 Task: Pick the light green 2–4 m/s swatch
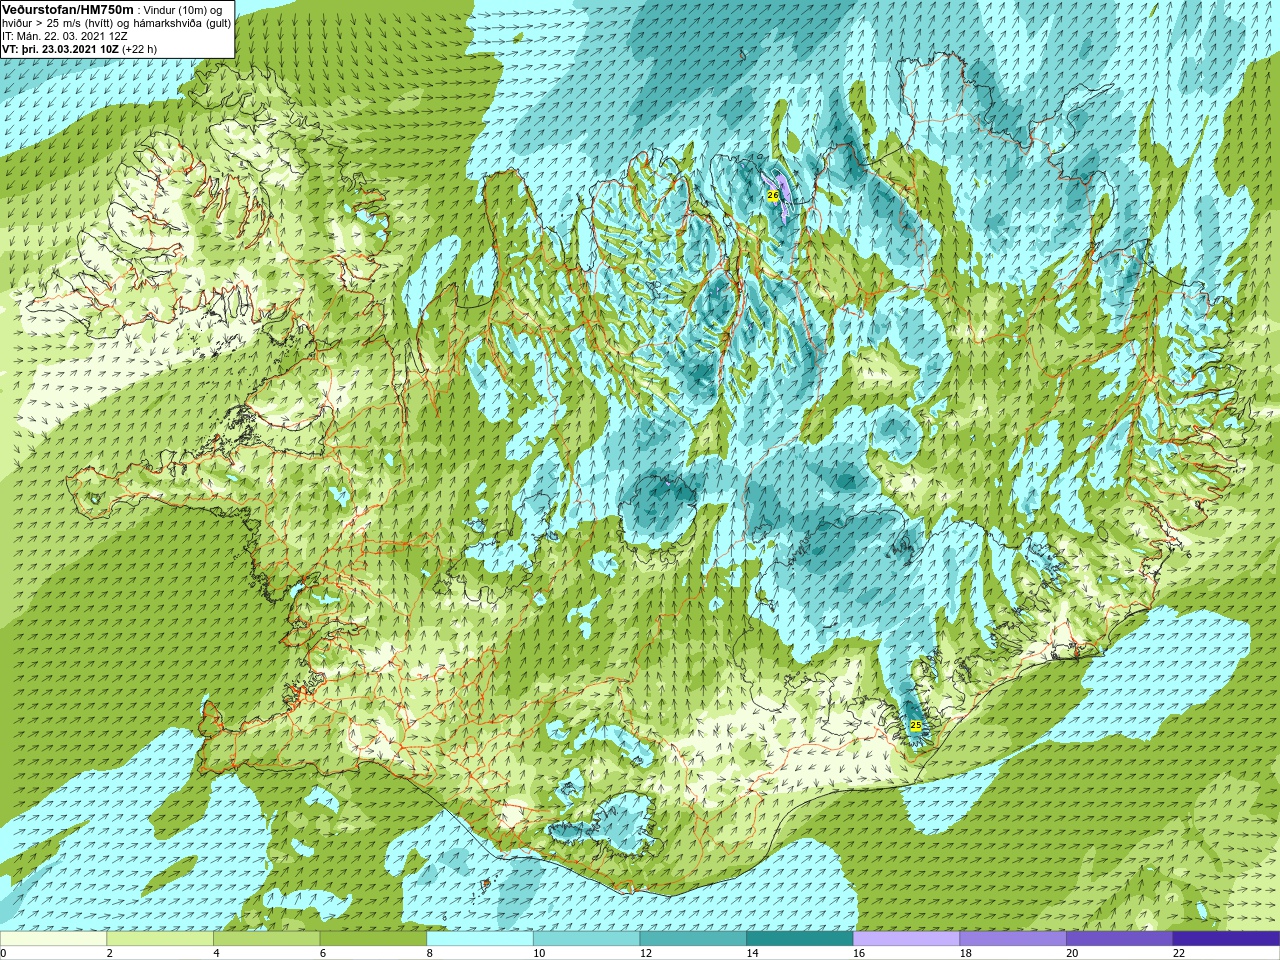(x=160, y=939)
